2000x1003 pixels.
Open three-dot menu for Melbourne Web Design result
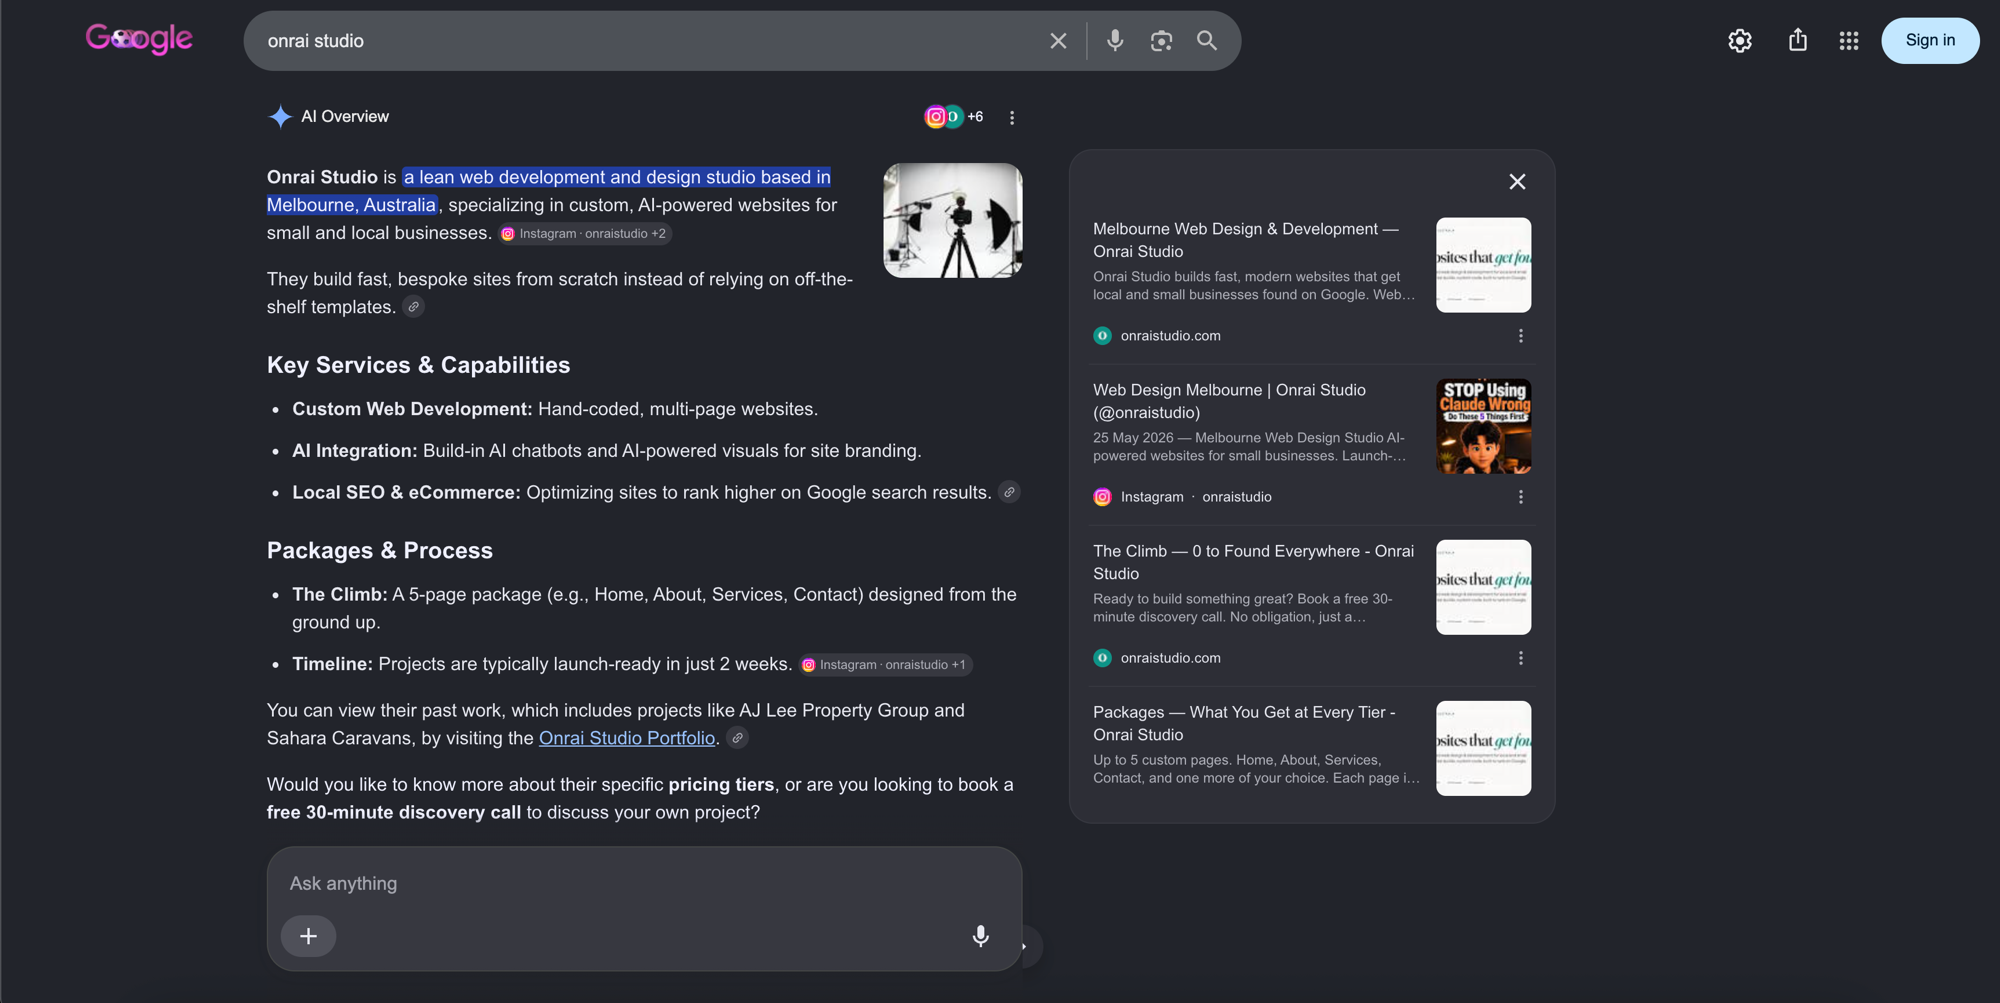coord(1521,336)
